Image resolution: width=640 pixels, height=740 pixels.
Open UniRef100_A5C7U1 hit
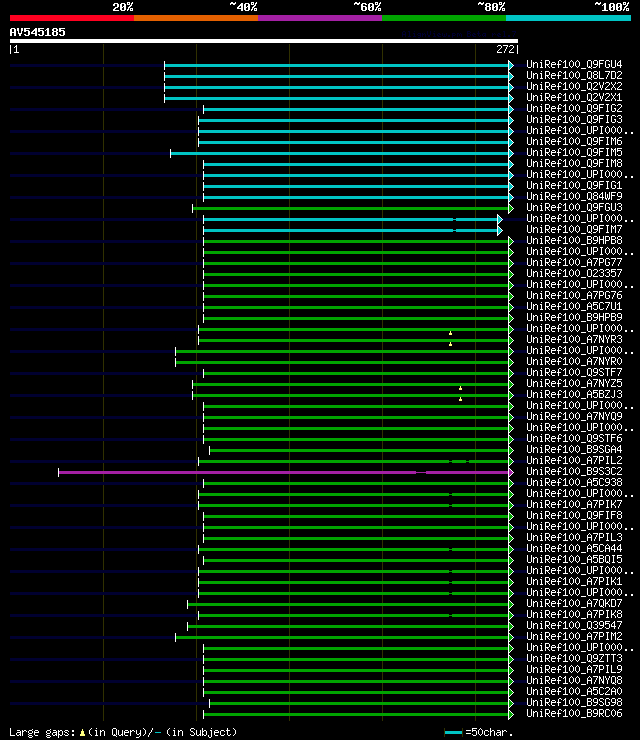coord(574,306)
